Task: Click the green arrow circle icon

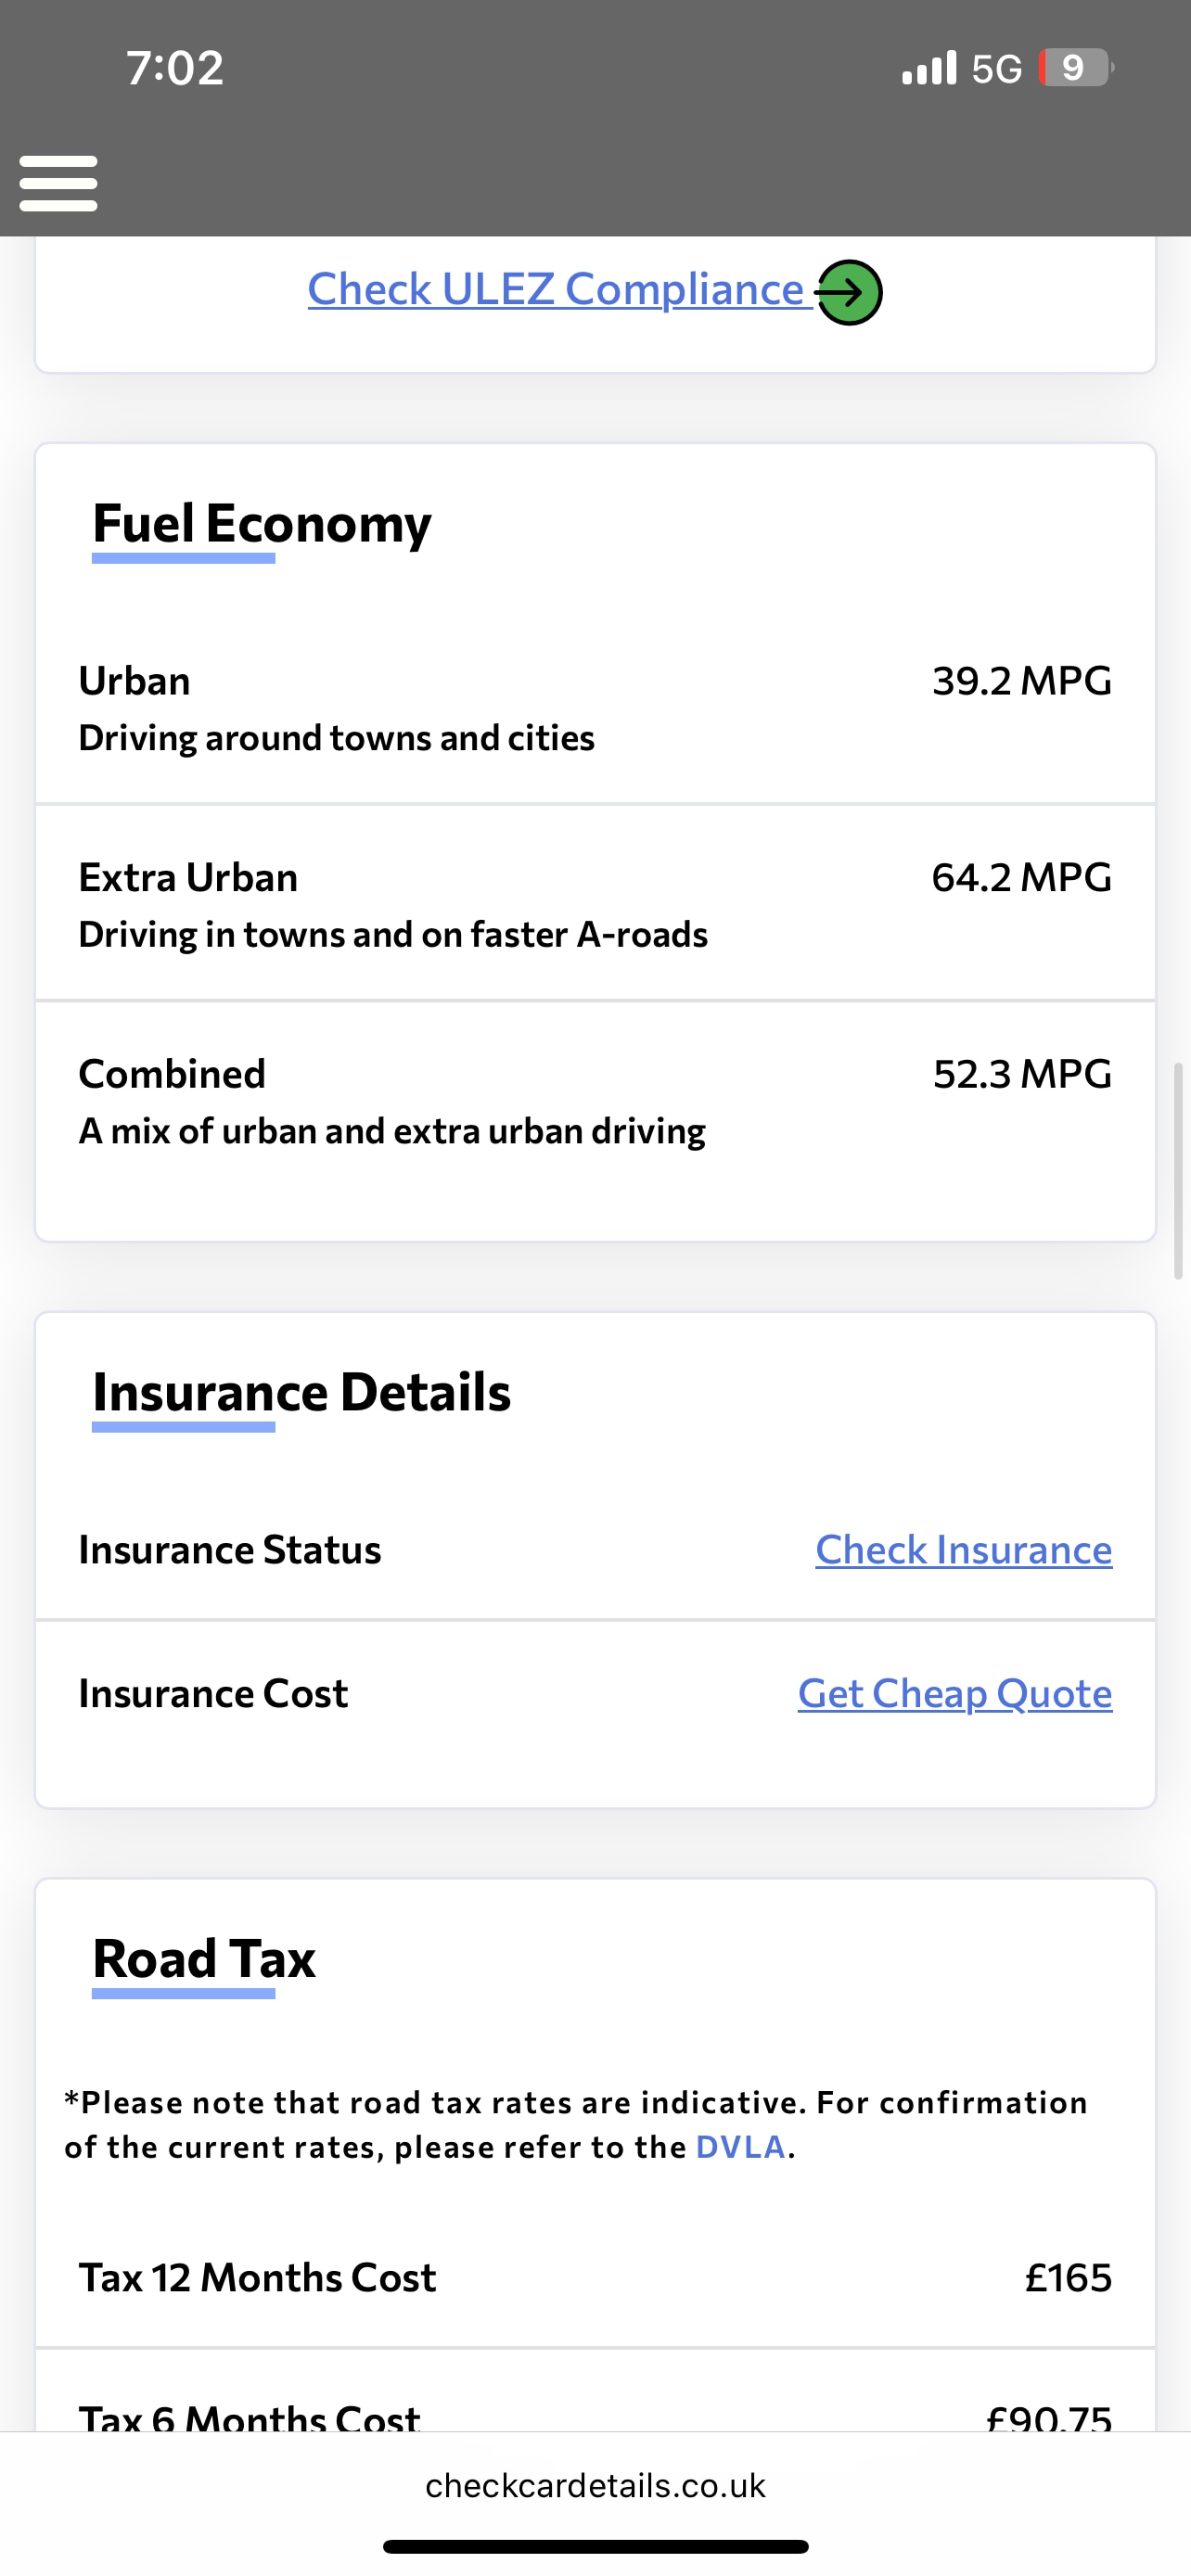Action: click(x=849, y=292)
